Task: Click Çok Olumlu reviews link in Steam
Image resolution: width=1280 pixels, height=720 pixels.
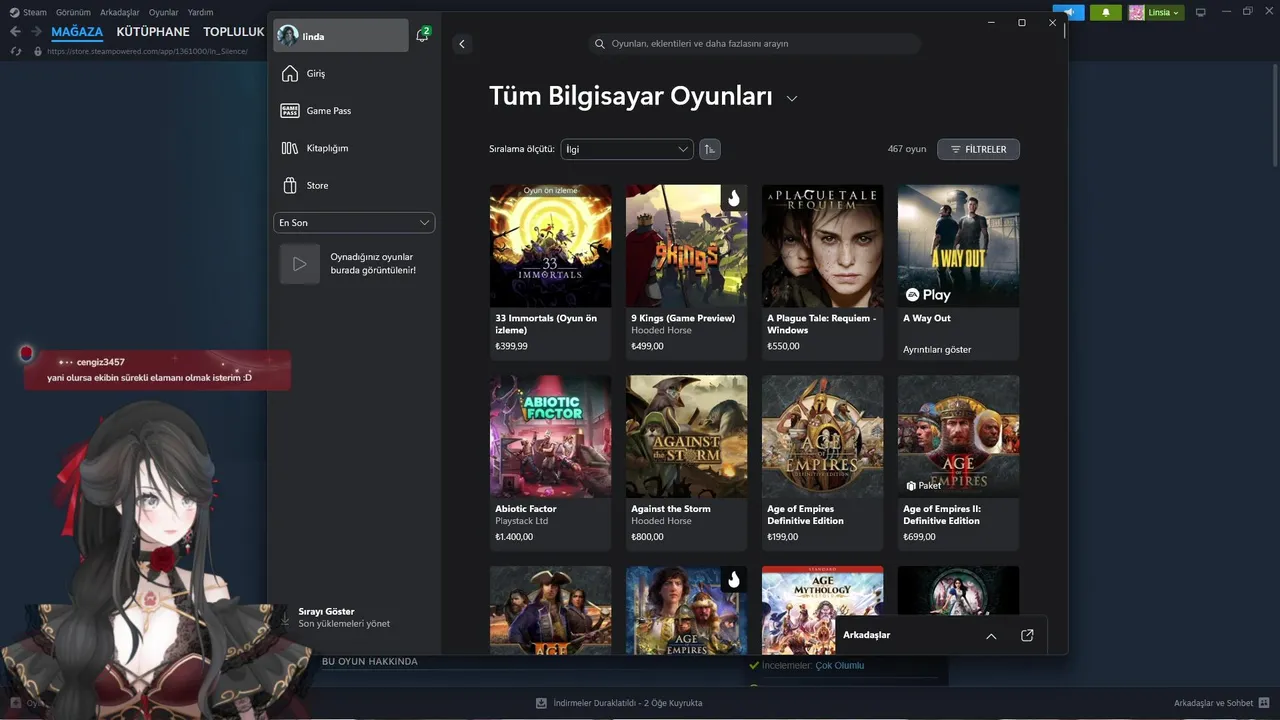Action: tap(840, 666)
